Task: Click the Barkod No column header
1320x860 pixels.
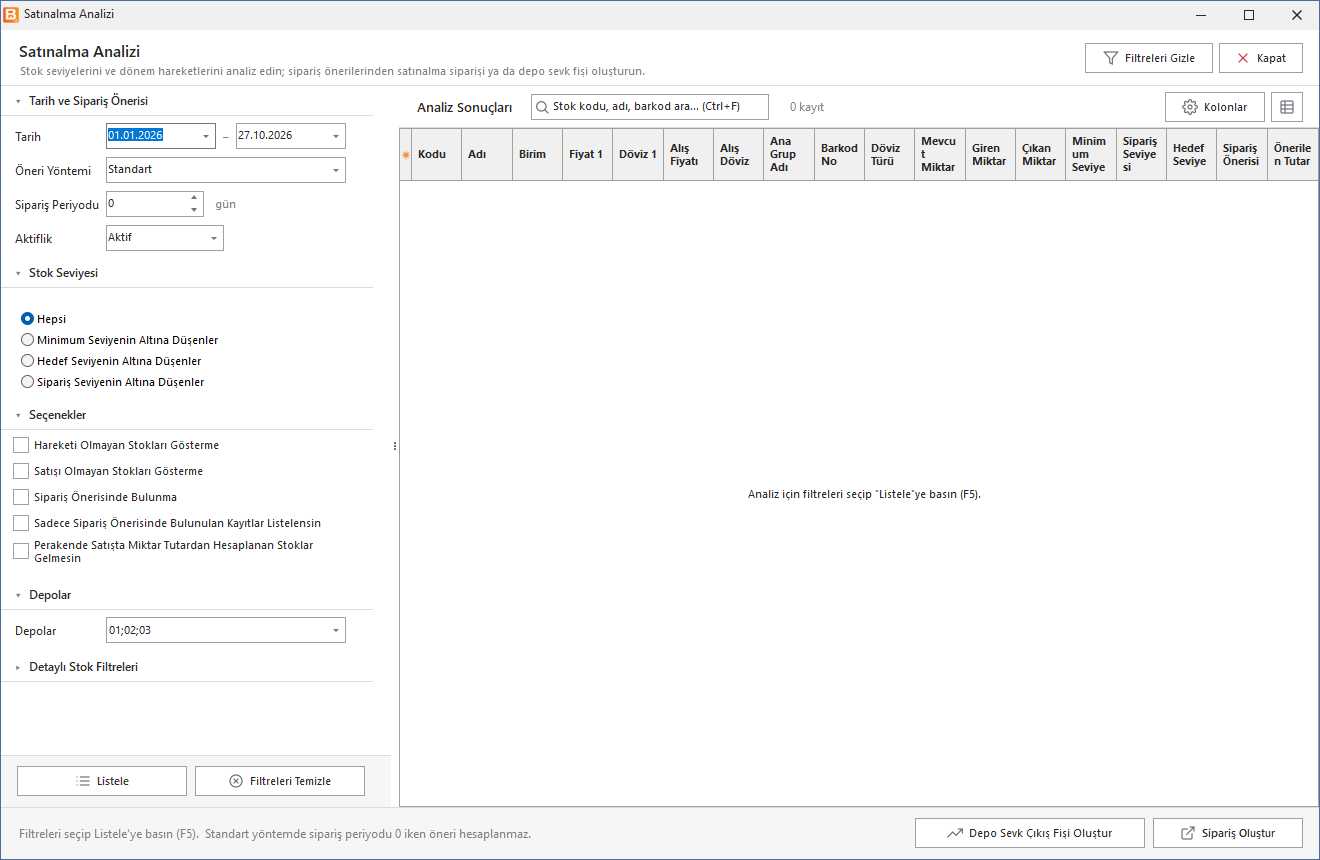Action: click(x=839, y=155)
